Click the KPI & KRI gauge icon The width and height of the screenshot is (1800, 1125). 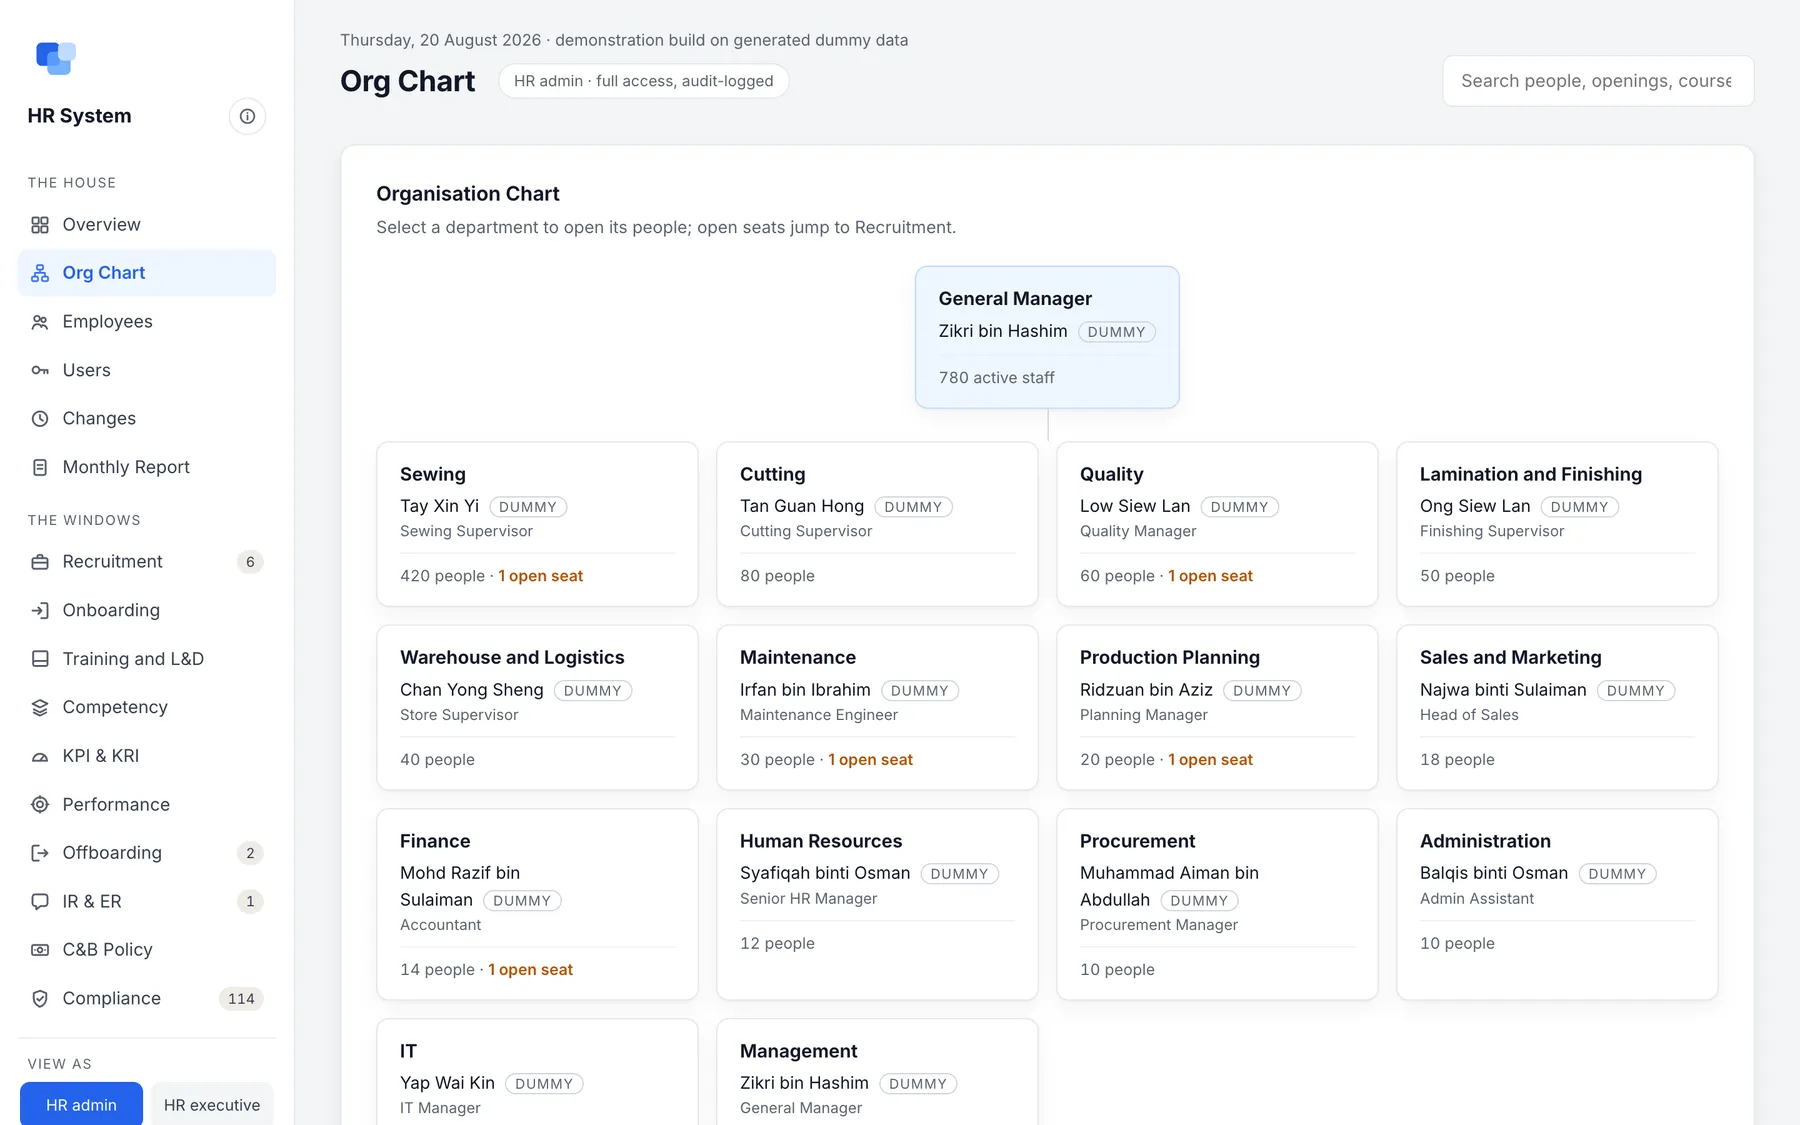tap(40, 756)
